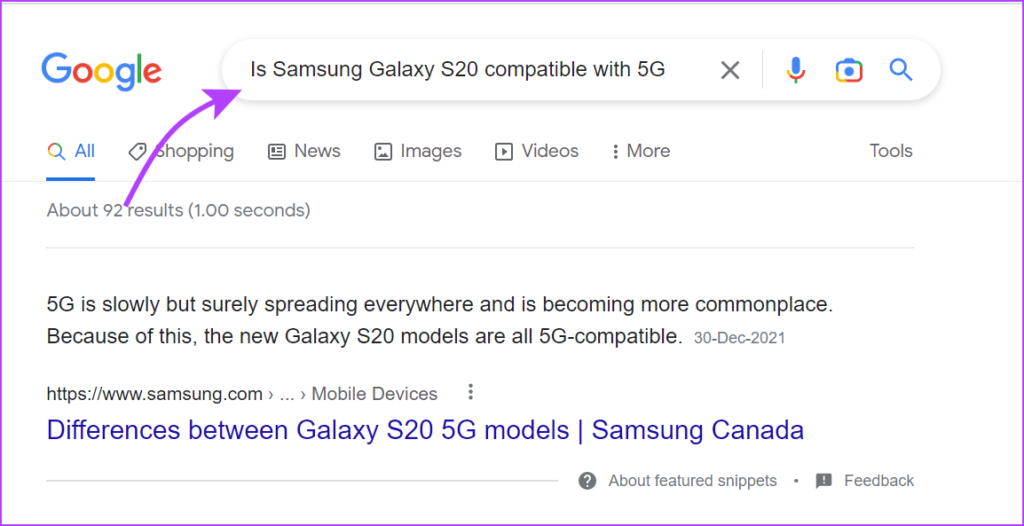Open the Tools options
This screenshot has width=1024, height=526.
[891, 151]
